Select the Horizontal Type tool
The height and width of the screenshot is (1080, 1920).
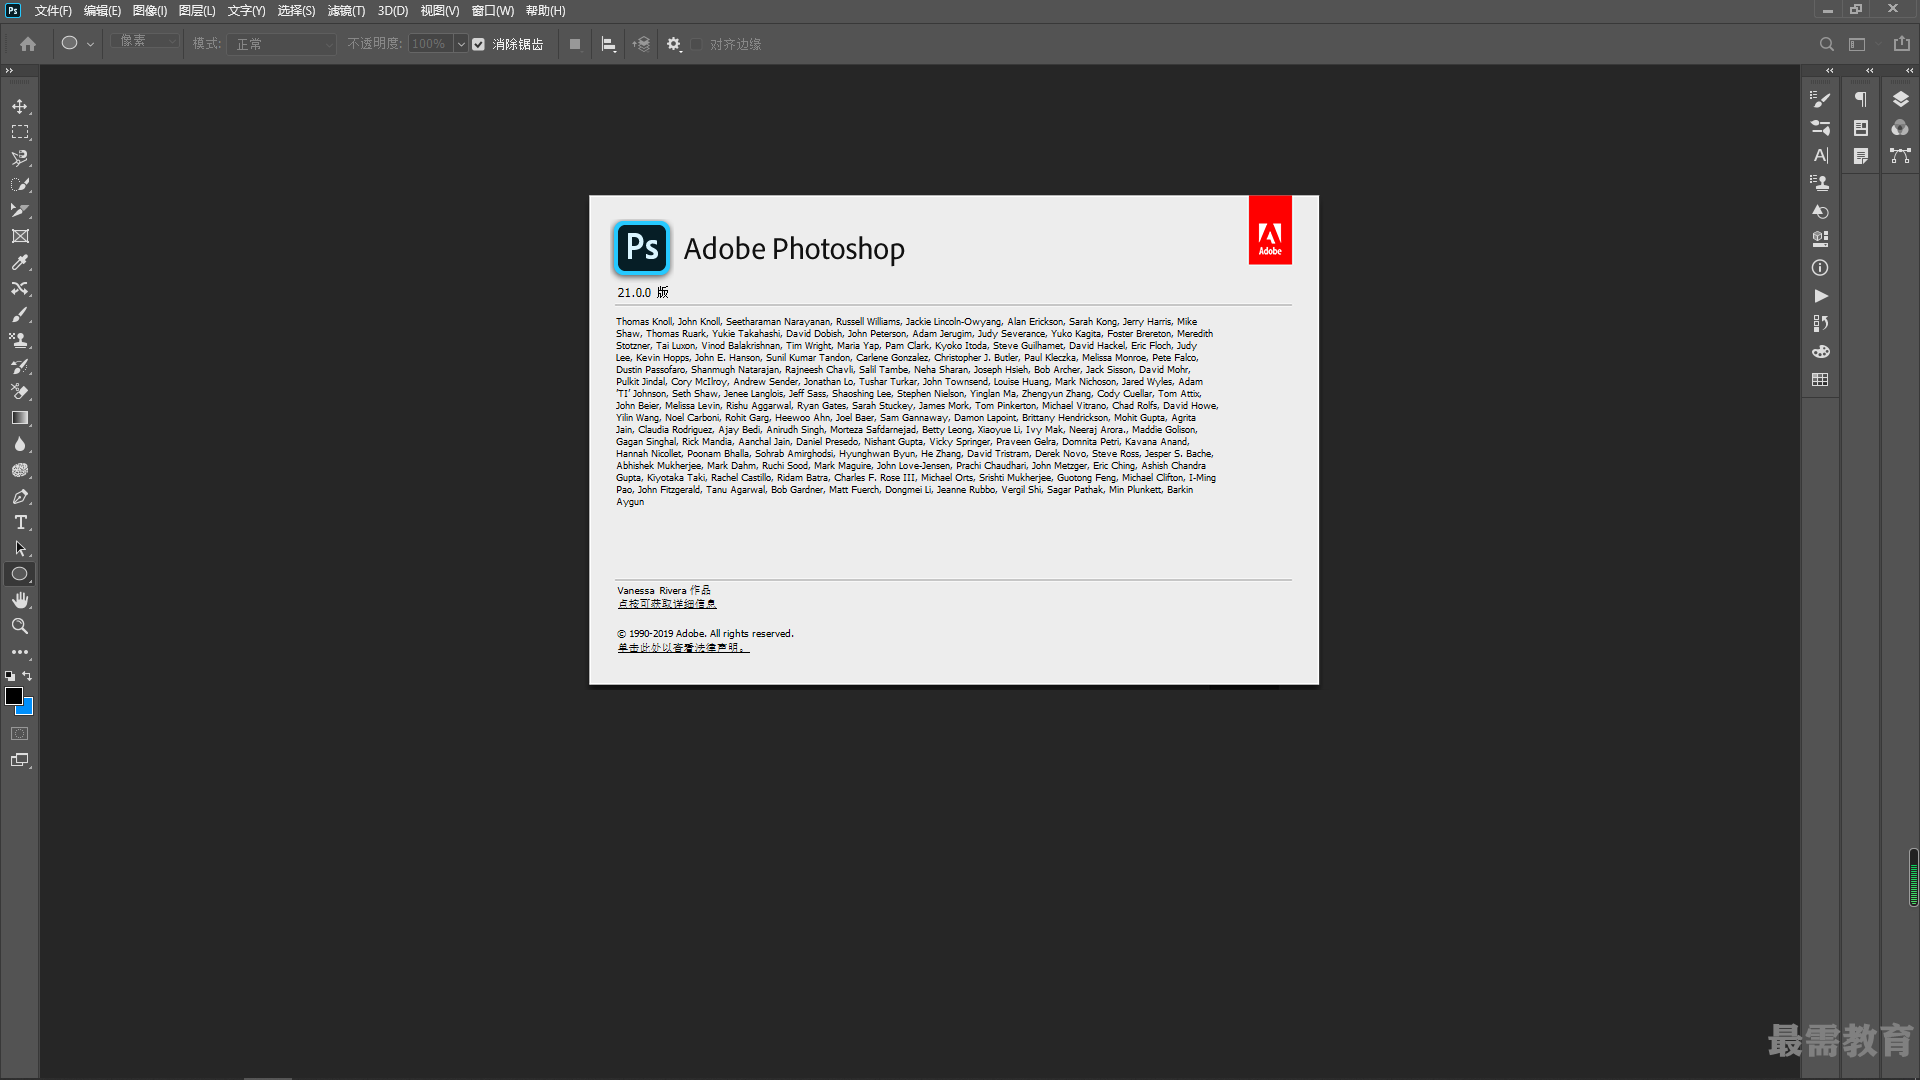tap(20, 522)
